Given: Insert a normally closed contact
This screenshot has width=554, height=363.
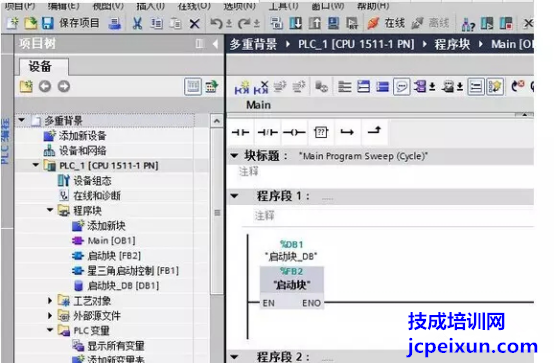Looking at the screenshot, I should [x=267, y=132].
